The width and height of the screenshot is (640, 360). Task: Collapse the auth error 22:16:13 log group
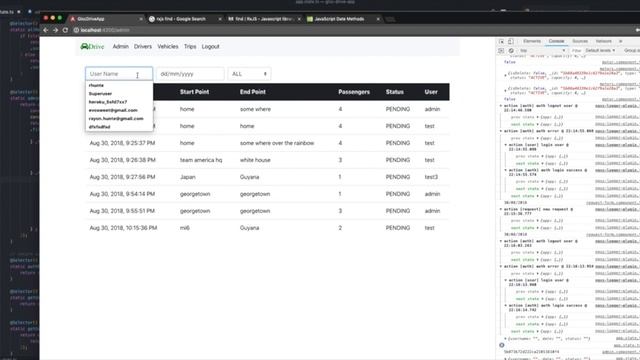(x=501, y=267)
